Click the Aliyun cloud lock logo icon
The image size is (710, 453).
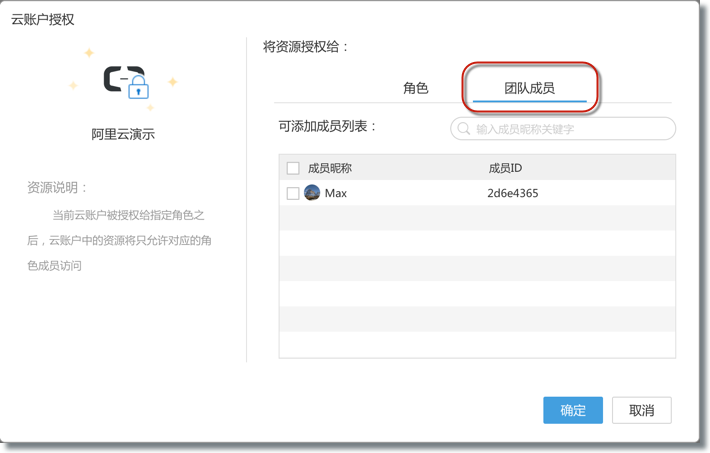pos(125,81)
